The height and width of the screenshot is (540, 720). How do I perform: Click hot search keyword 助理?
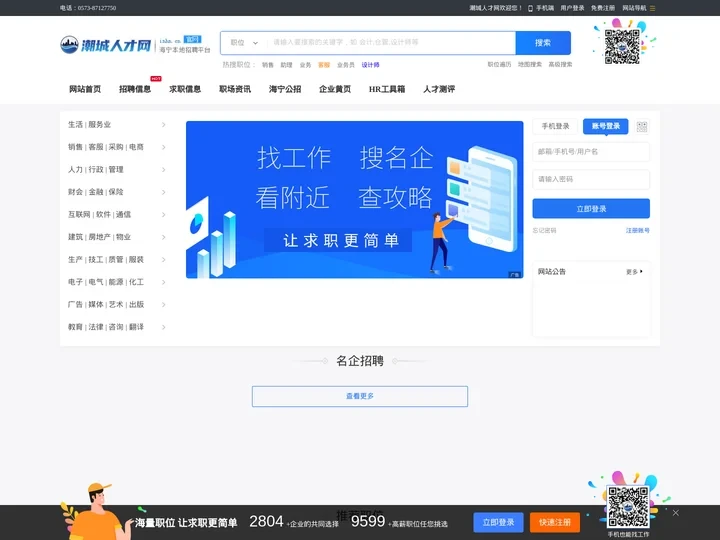tap(287, 65)
